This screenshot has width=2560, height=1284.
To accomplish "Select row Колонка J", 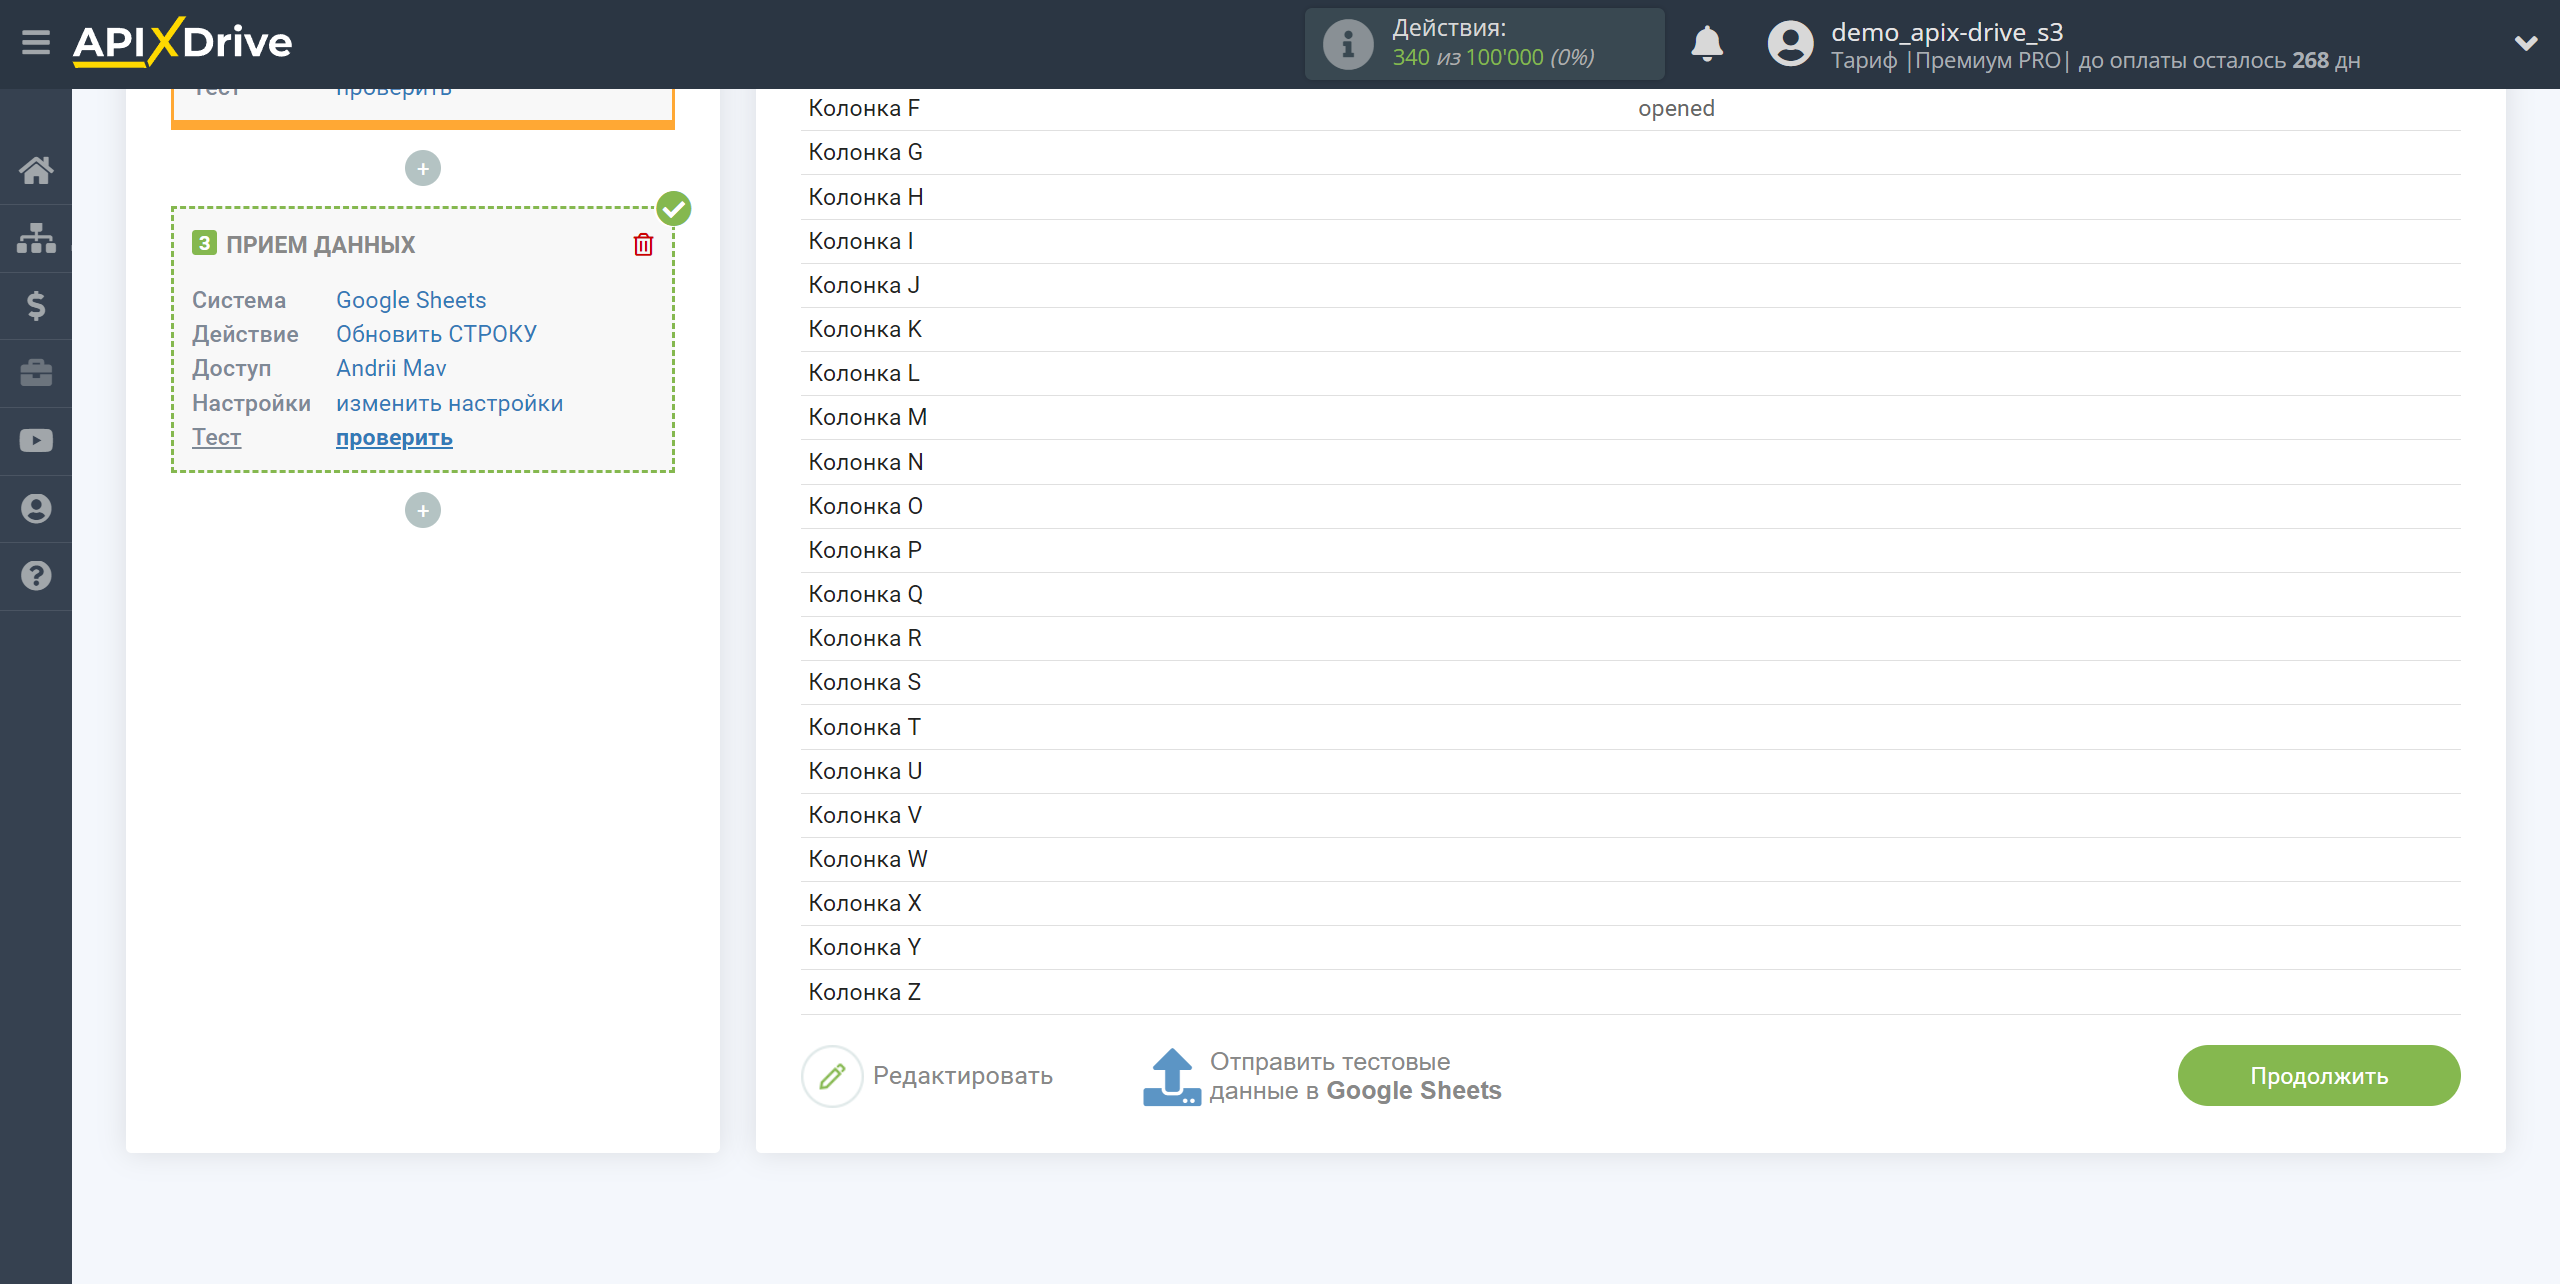I will coord(1630,285).
